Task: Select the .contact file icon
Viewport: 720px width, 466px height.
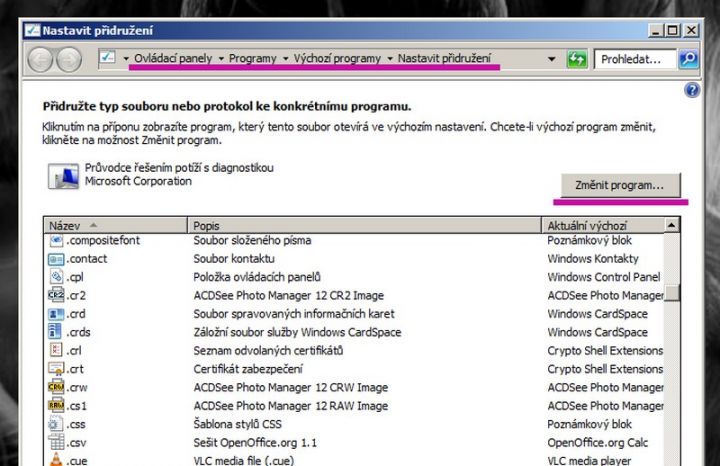Action: click(x=56, y=259)
